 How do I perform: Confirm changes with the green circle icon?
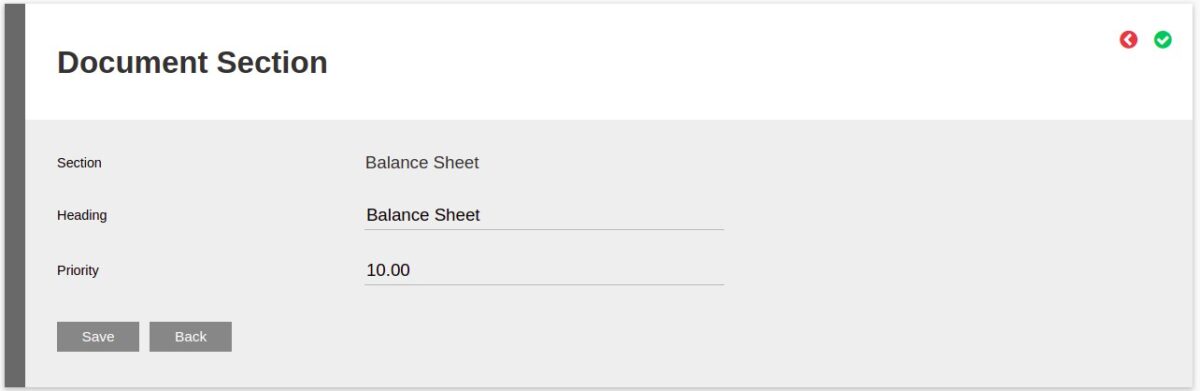1163,40
